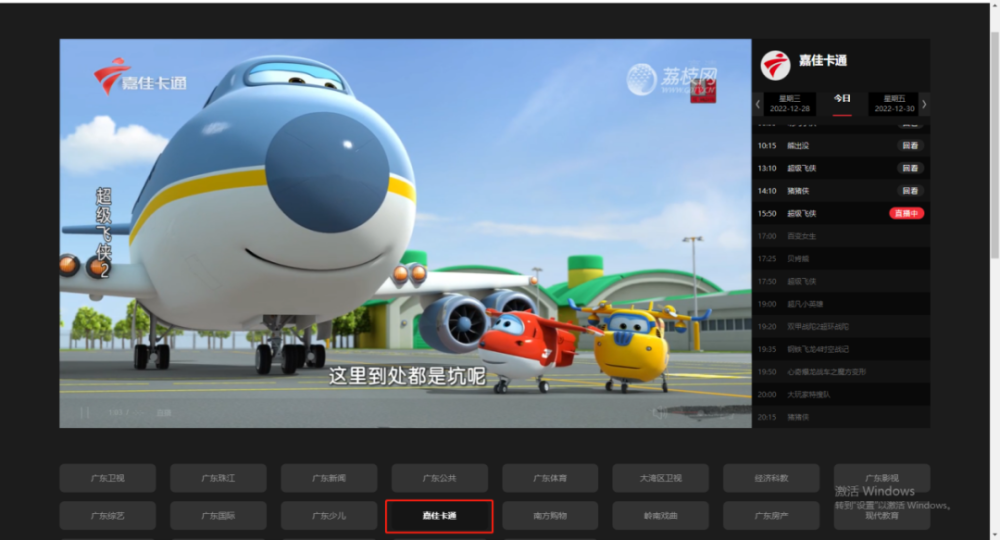Image resolution: width=1000 pixels, height=540 pixels.
Task: Select the 17:25 贝肯熊 schedule row
Action: pyautogui.click(x=841, y=259)
